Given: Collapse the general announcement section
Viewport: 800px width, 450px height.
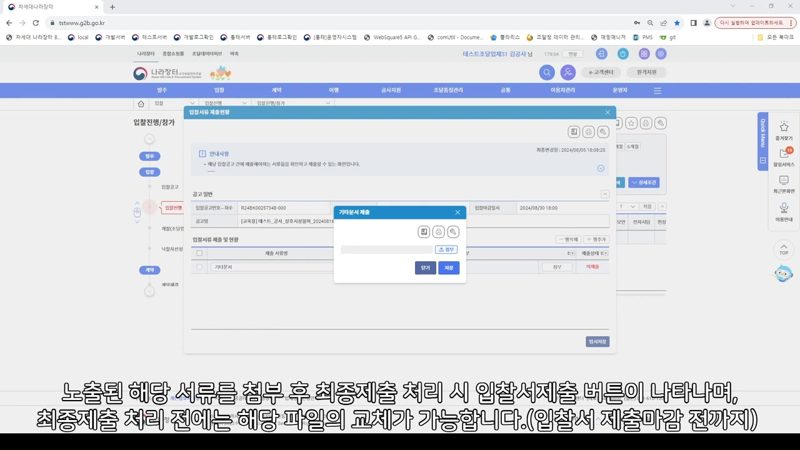Looking at the screenshot, I should [605, 194].
